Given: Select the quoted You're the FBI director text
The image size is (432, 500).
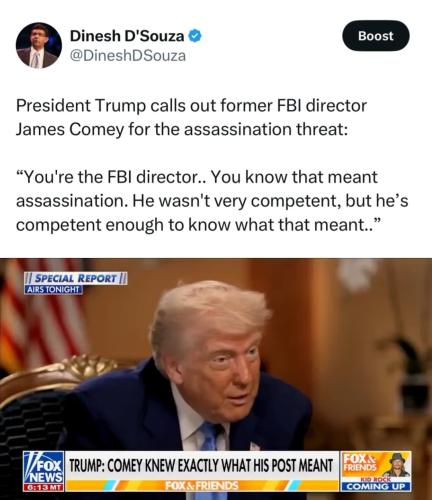Looking at the screenshot, I should [212, 201].
